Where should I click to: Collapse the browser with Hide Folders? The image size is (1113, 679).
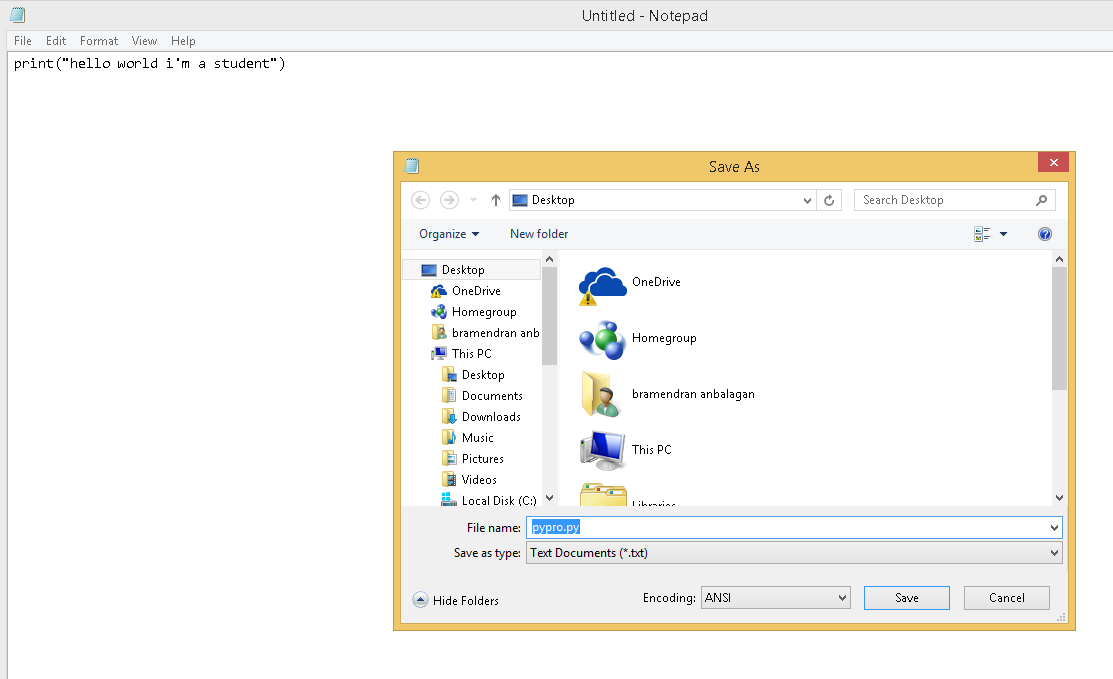tap(456, 600)
